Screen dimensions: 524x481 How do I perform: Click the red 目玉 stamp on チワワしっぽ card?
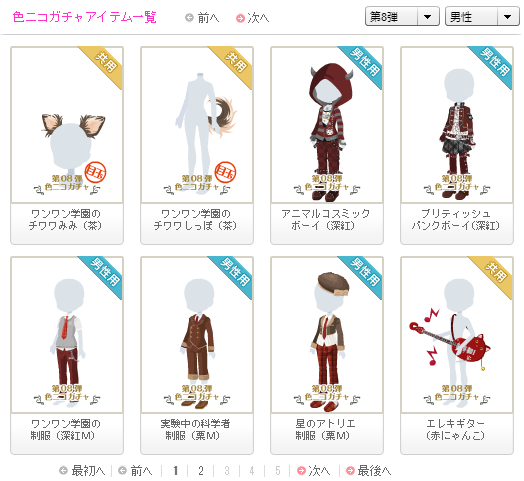click(x=225, y=172)
